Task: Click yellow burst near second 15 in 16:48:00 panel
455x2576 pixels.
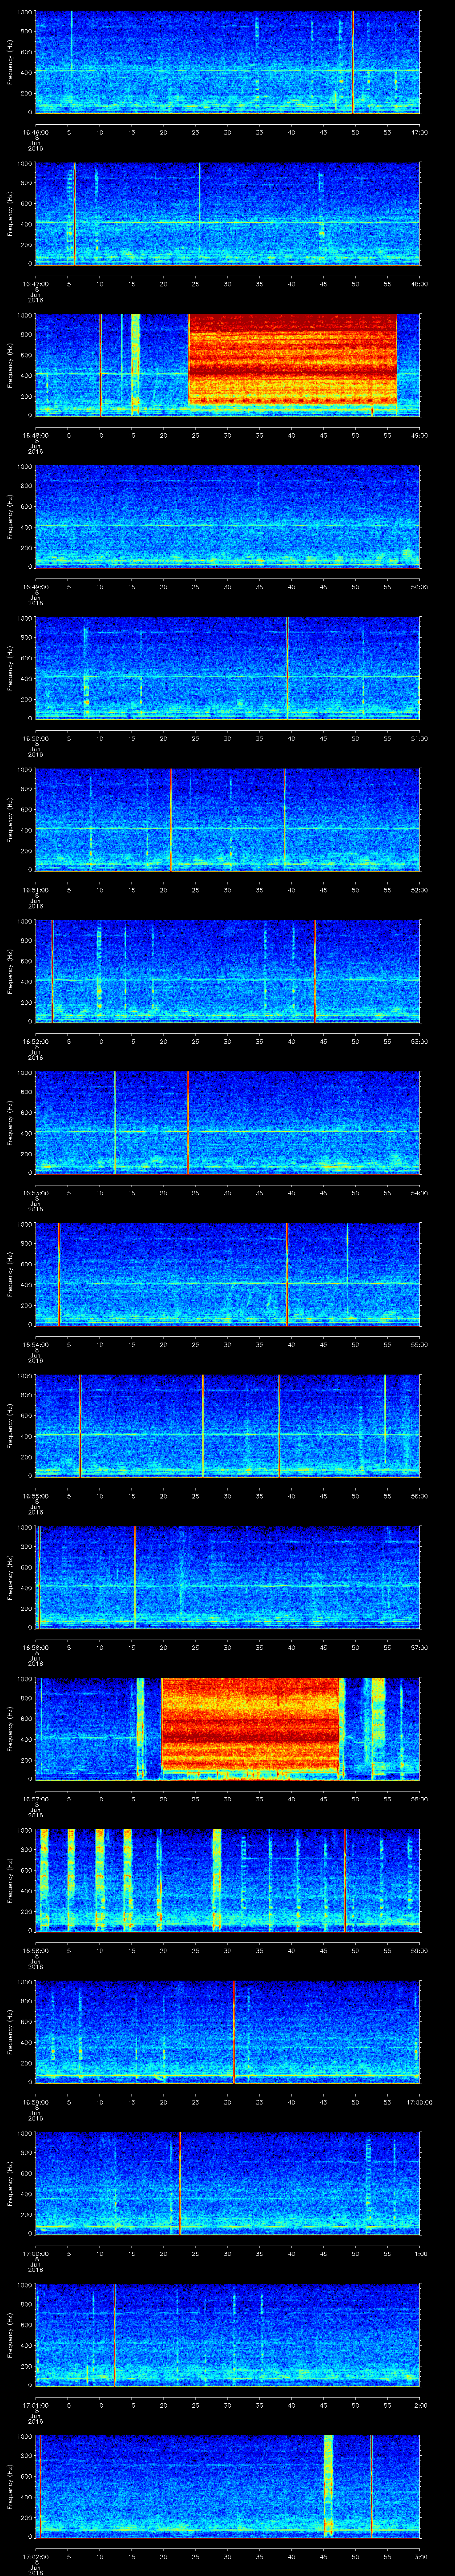Action: pos(135,365)
